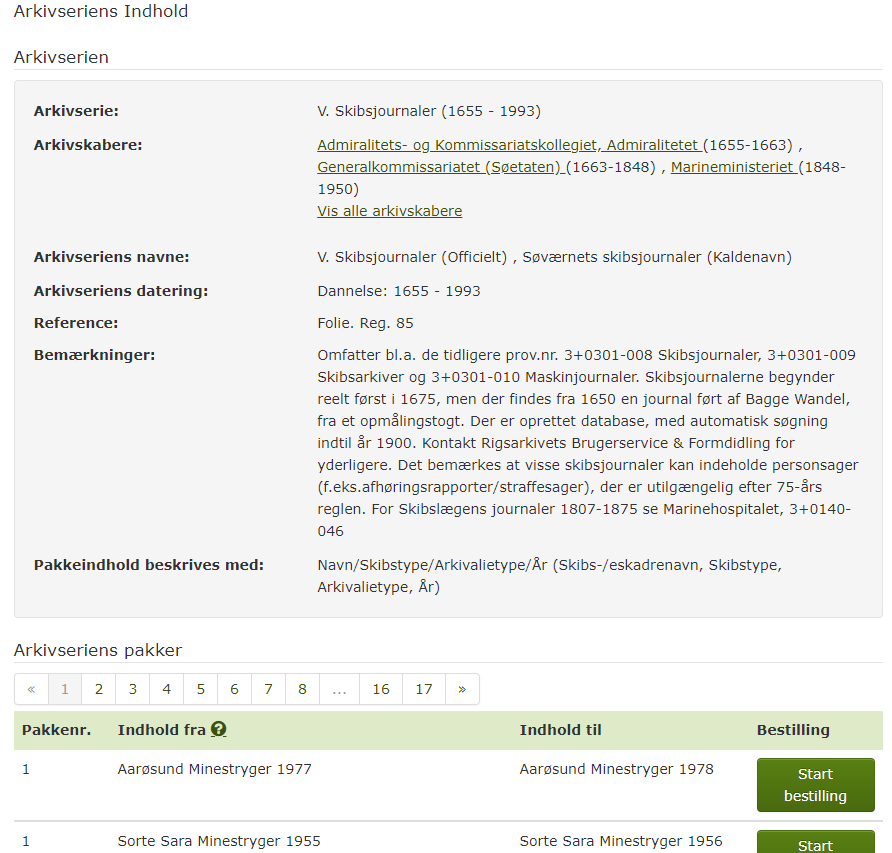Image resolution: width=892 pixels, height=853 pixels.
Task: Click the Dannelse: 1655 - 1993 text
Action: coord(399,291)
